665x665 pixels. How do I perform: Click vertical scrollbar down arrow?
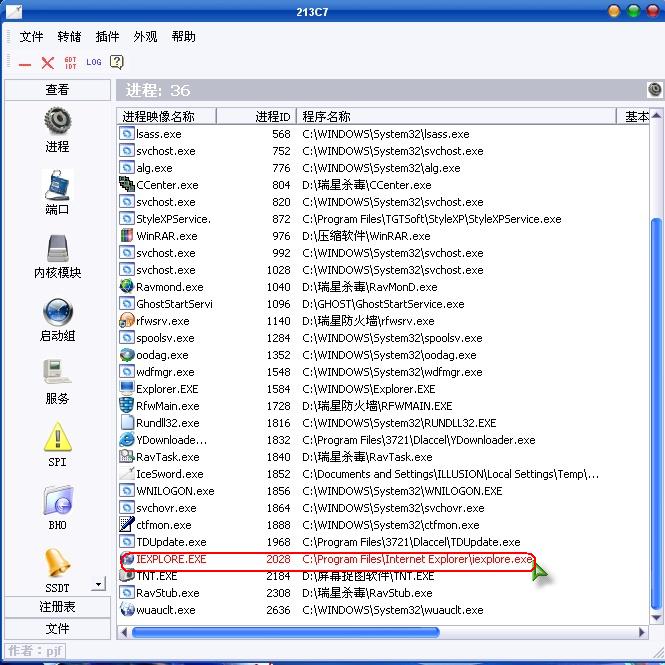[657, 617]
